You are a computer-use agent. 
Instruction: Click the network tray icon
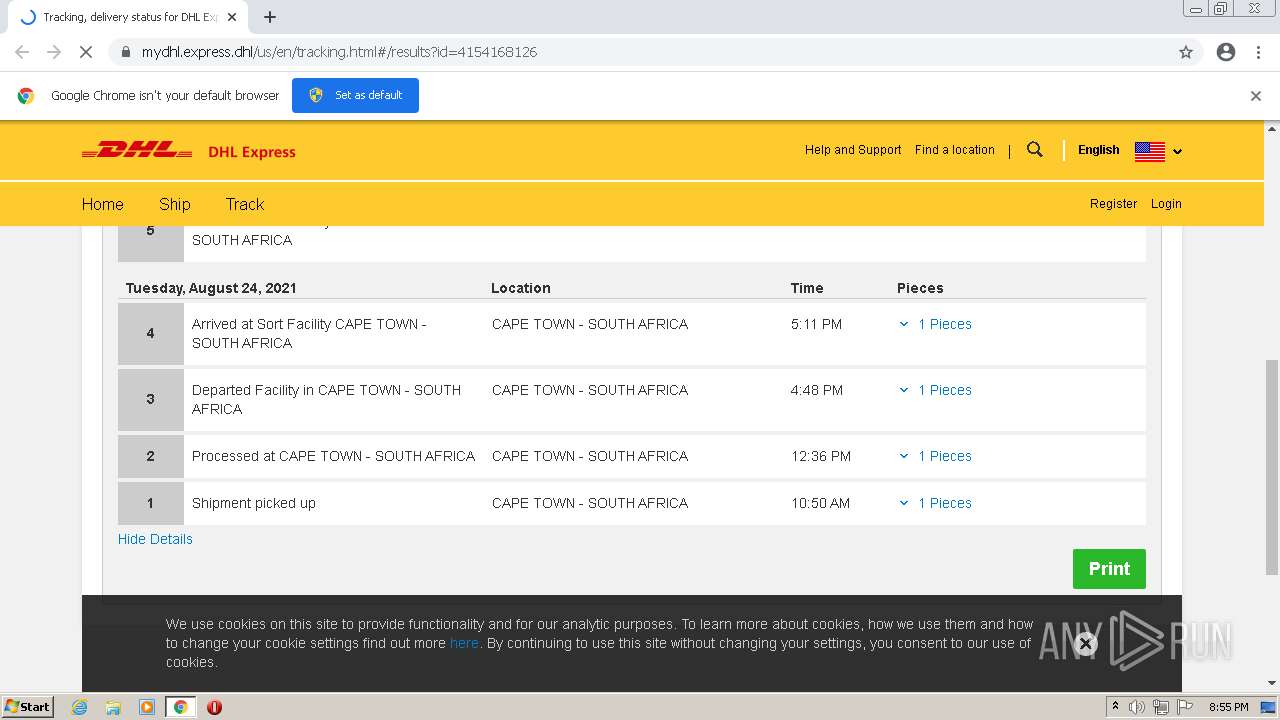(x=1161, y=707)
